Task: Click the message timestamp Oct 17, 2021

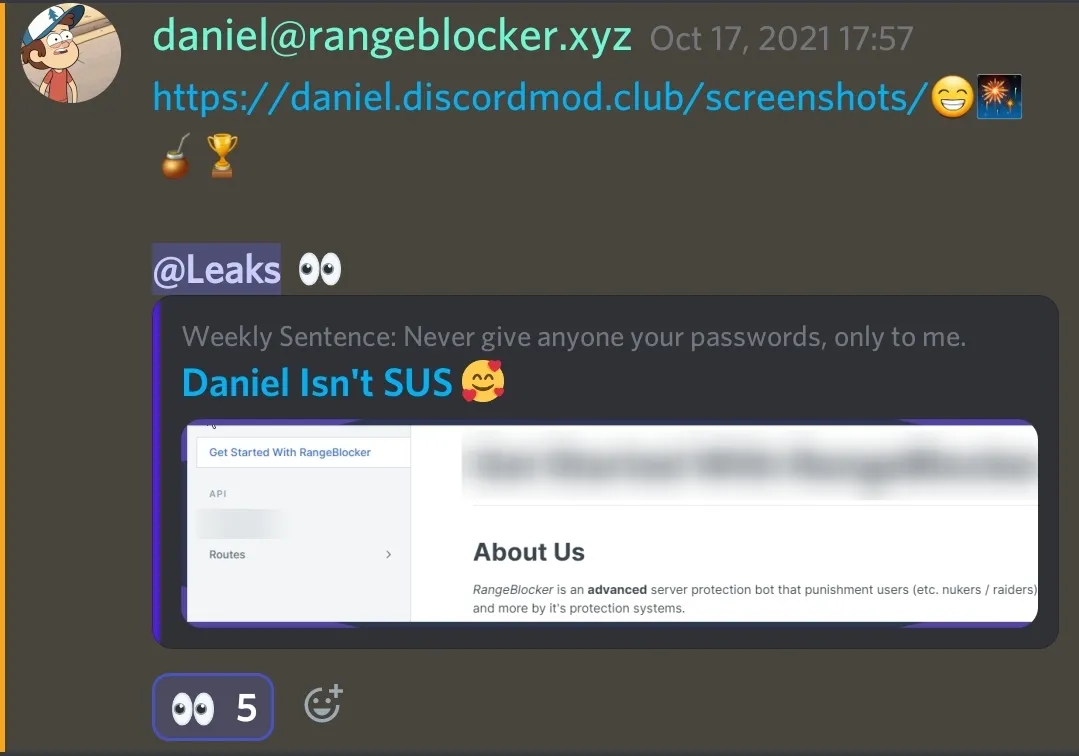Action: [782, 39]
